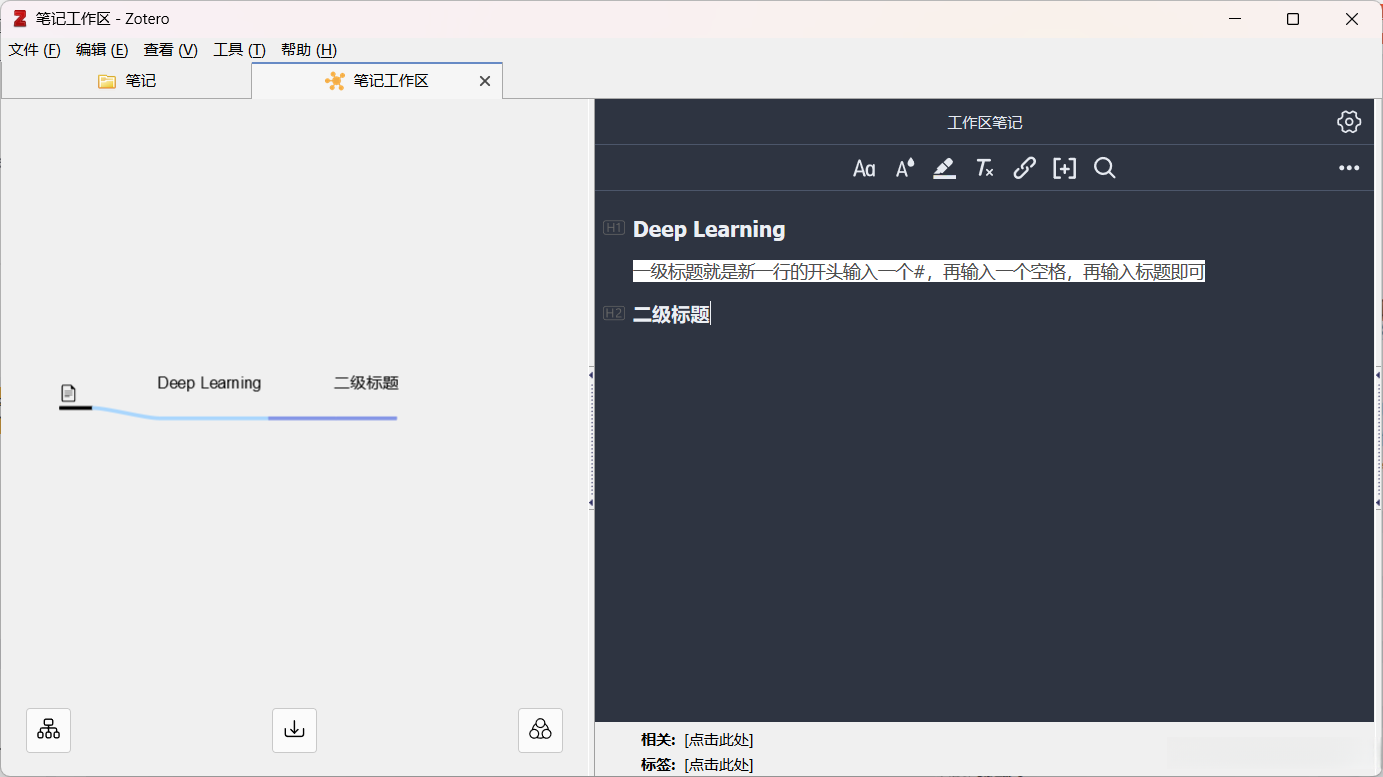Open the more options (...) menu
The width and height of the screenshot is (1383, 777).
pyautogui.click(x=1349, y=167)
